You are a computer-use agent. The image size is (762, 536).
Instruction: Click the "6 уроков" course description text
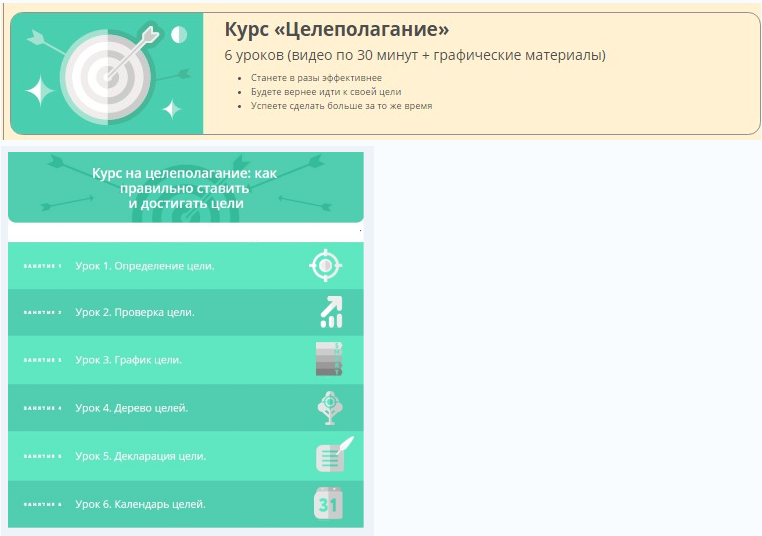pos(415,55)
